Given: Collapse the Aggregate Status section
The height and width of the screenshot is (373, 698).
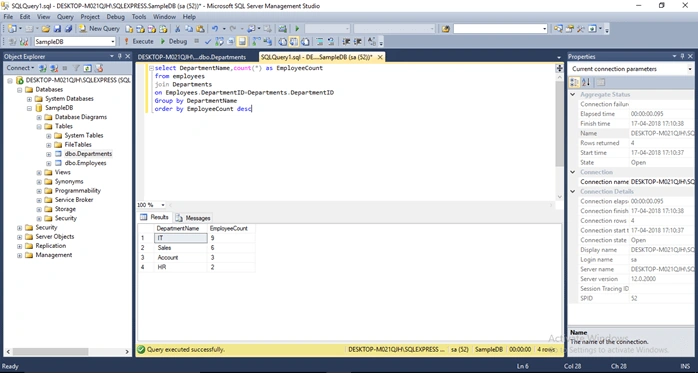Looking at the screenshot, I should [x=573, y=94].
